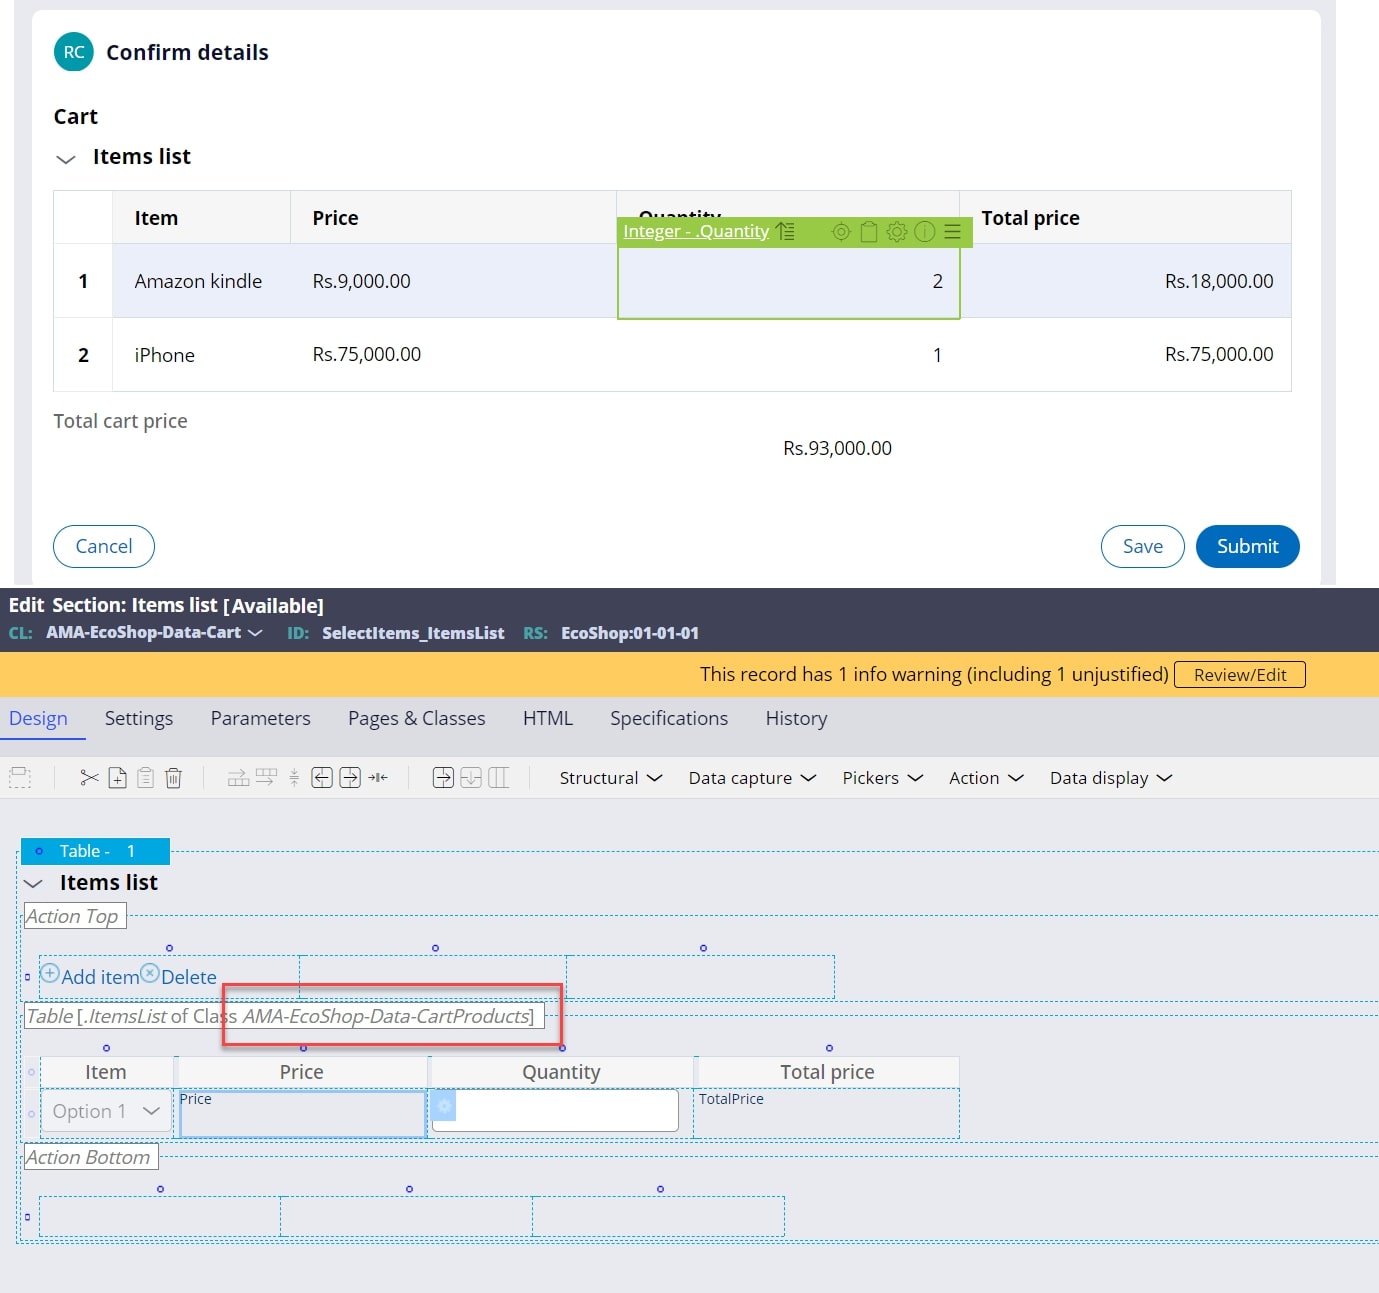Image resolution: width=1379 pixels, height=1293 pixels.
Task: Click the trash delete icon in toolbar
Action: coord(173,778)
